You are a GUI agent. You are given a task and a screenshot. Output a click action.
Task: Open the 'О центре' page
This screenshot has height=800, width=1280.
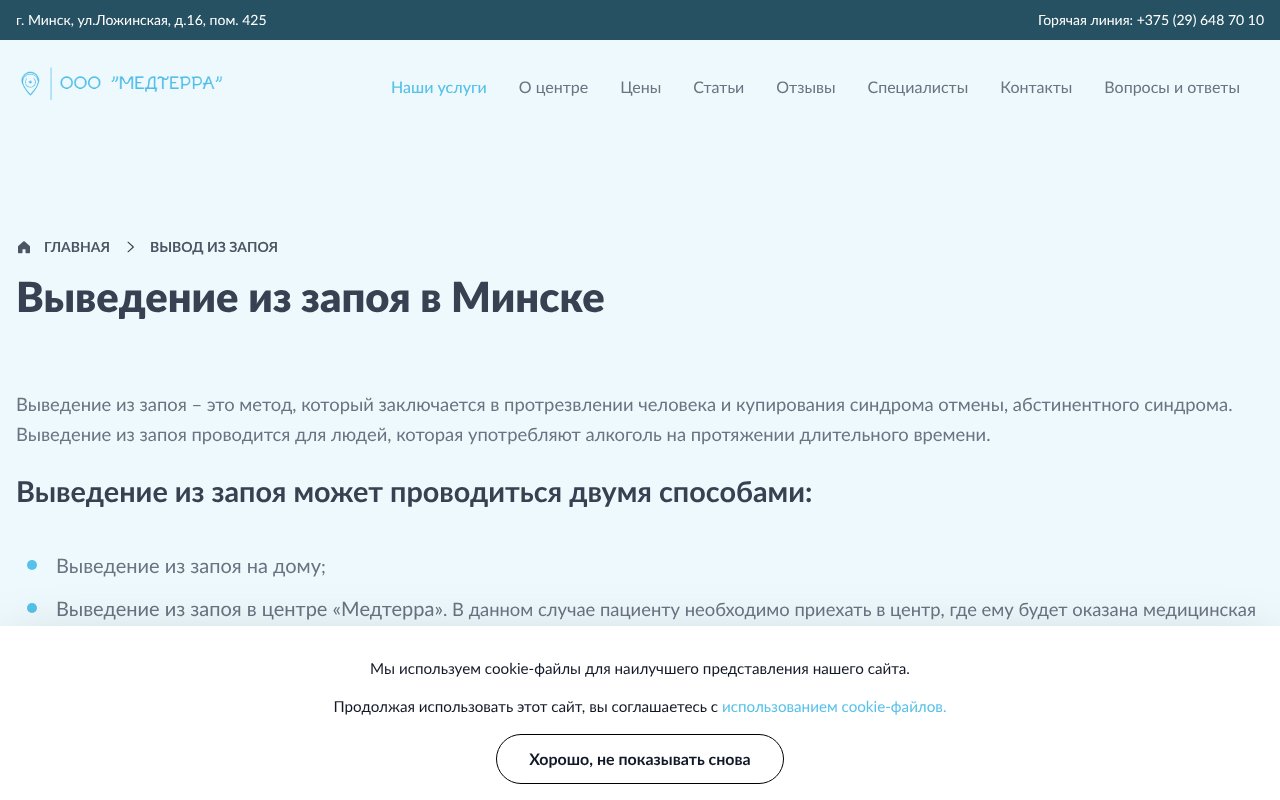tap(553, 87)
